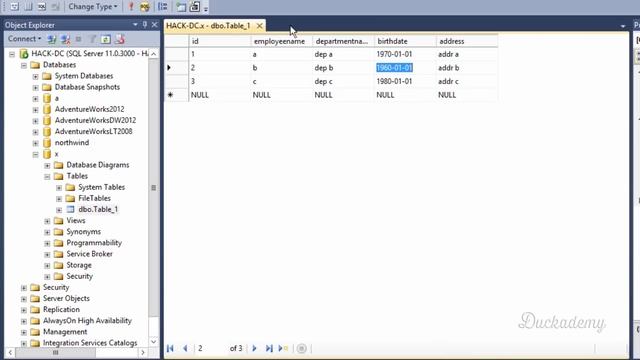The height and width of the screenshot is (360, 640).
Task: Click the Add Table toolbar icon
Action: click(181, 7)
